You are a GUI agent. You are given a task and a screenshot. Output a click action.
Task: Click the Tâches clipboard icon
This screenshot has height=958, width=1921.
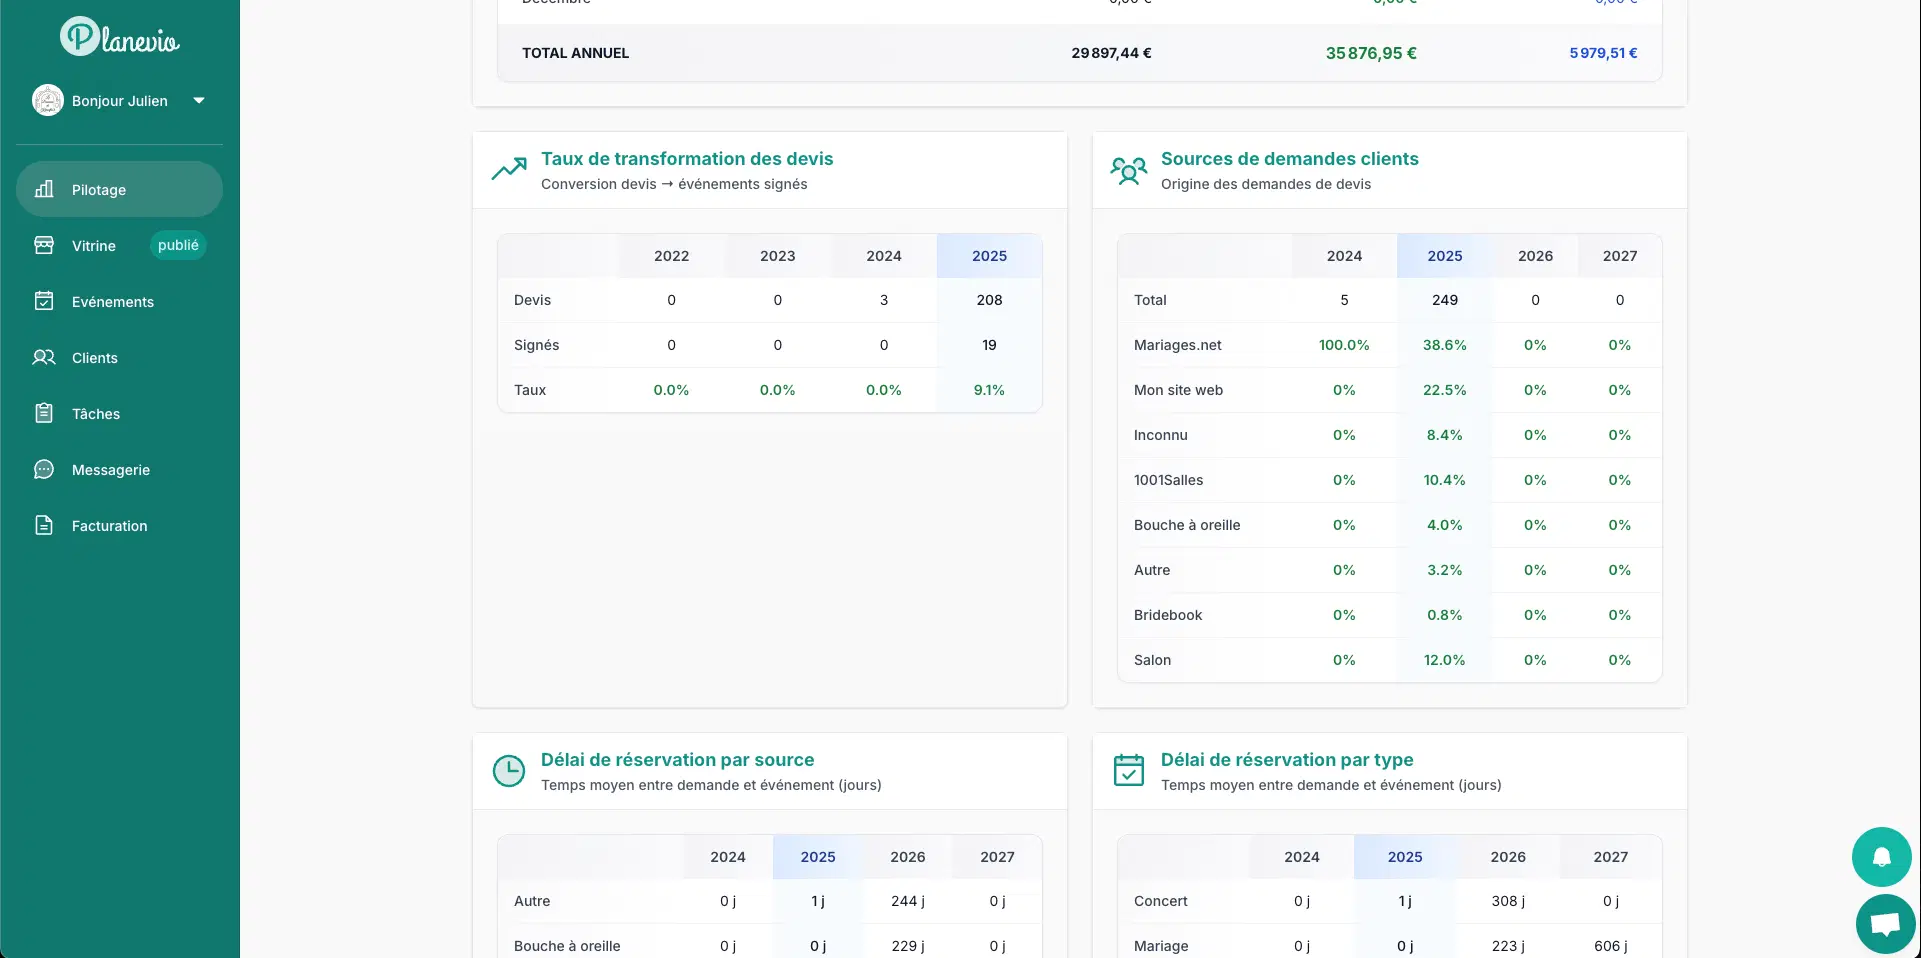coord(44,413)
